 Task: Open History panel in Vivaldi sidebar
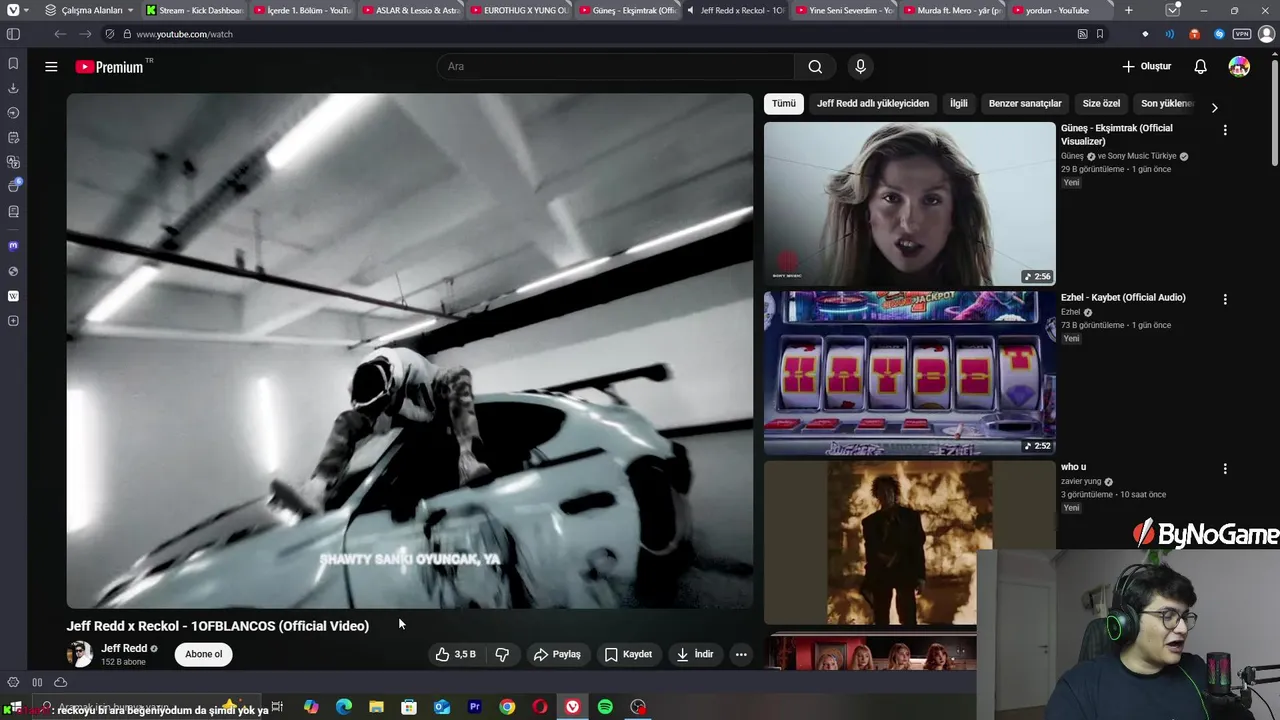[13, 113]
